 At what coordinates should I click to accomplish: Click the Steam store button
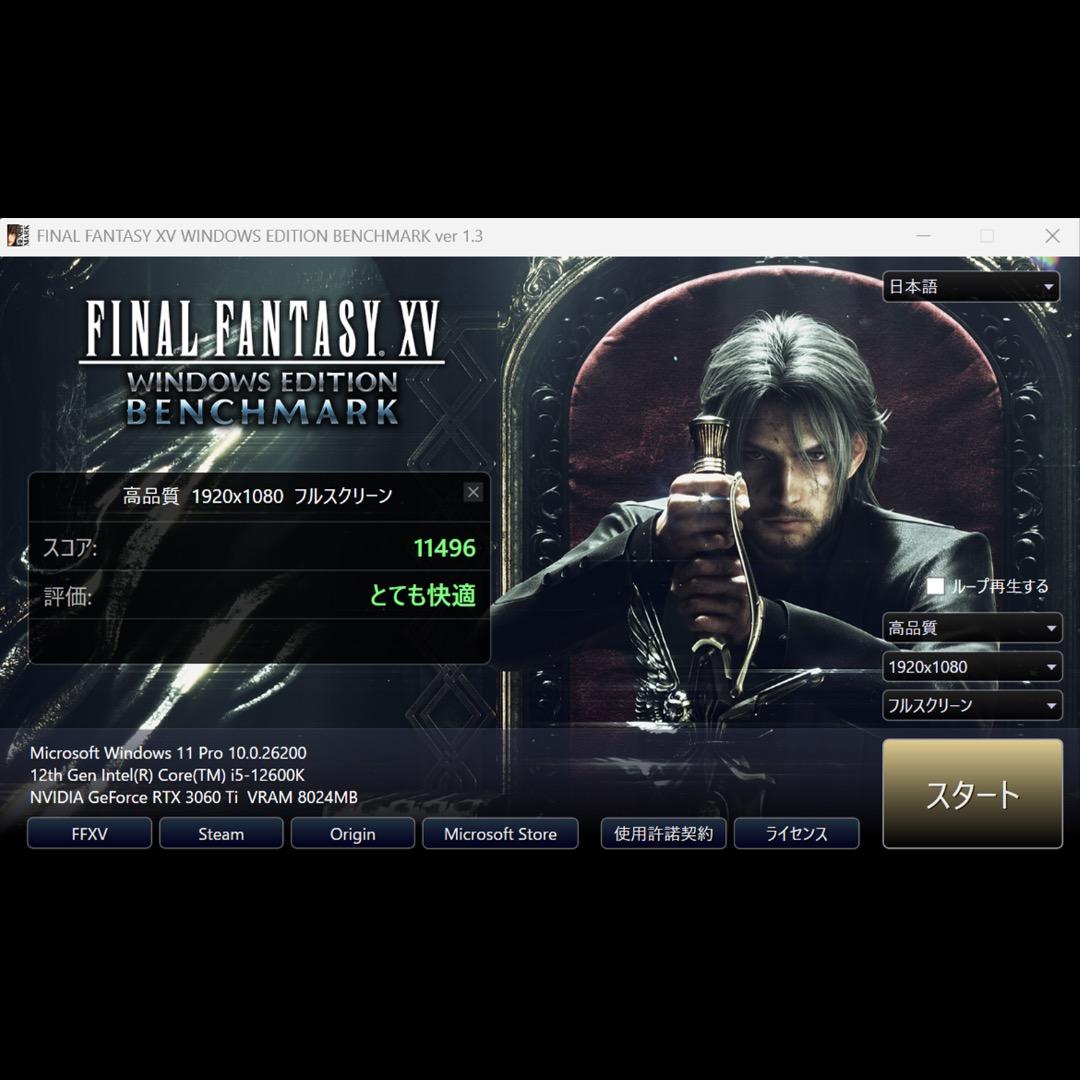221,834
